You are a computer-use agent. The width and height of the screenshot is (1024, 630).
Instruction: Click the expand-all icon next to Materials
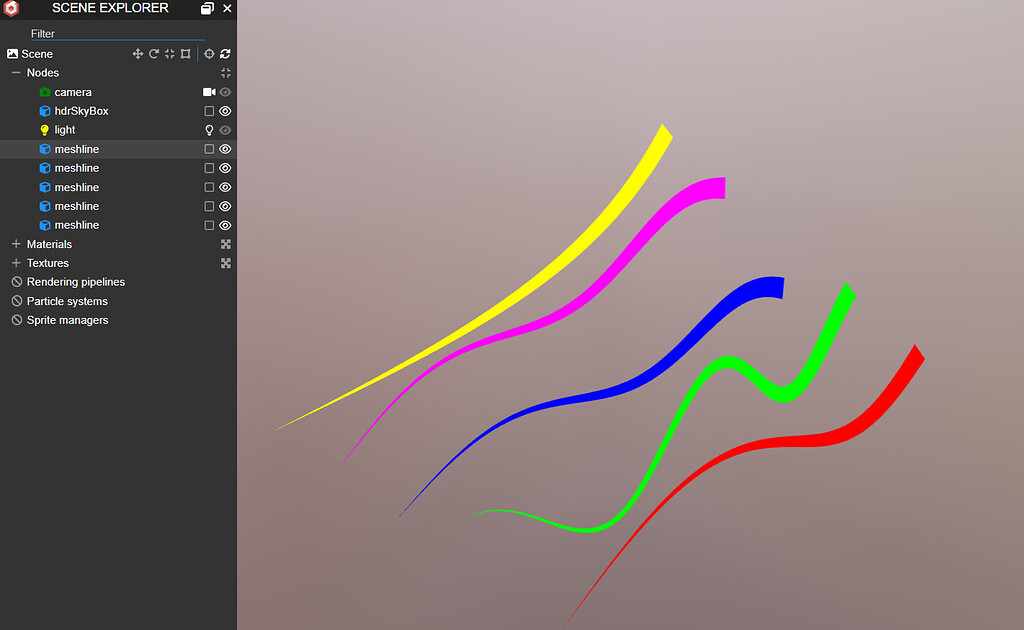pyautogui.click(x=226, y=244)
